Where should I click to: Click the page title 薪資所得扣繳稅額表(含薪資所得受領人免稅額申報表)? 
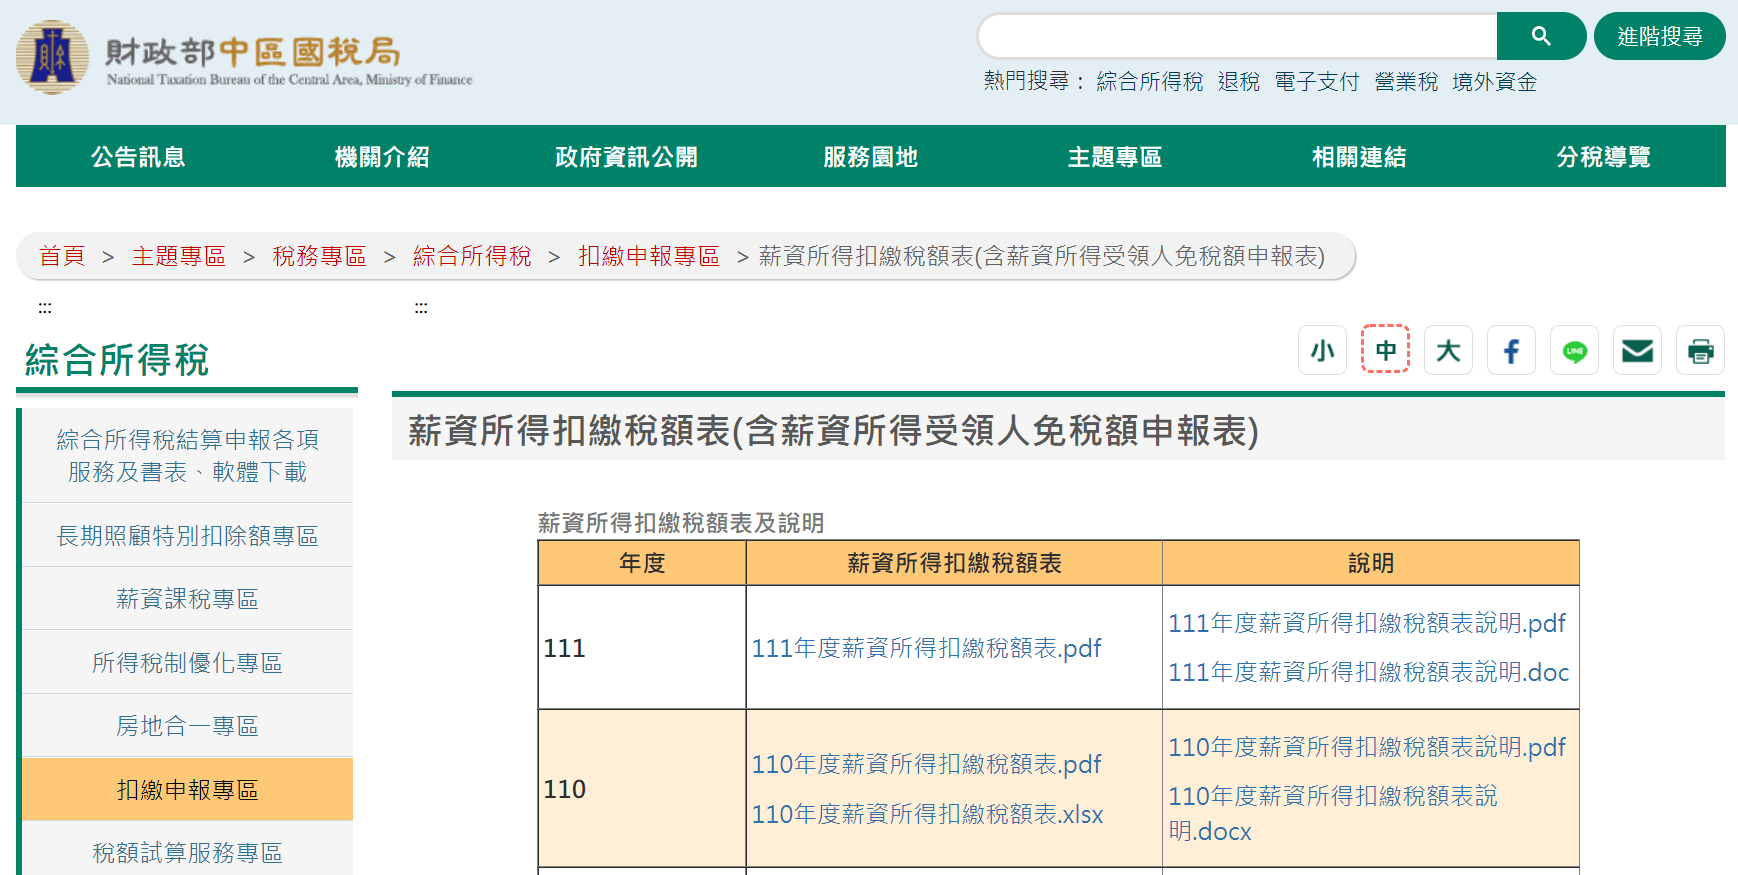pos(833,431)
